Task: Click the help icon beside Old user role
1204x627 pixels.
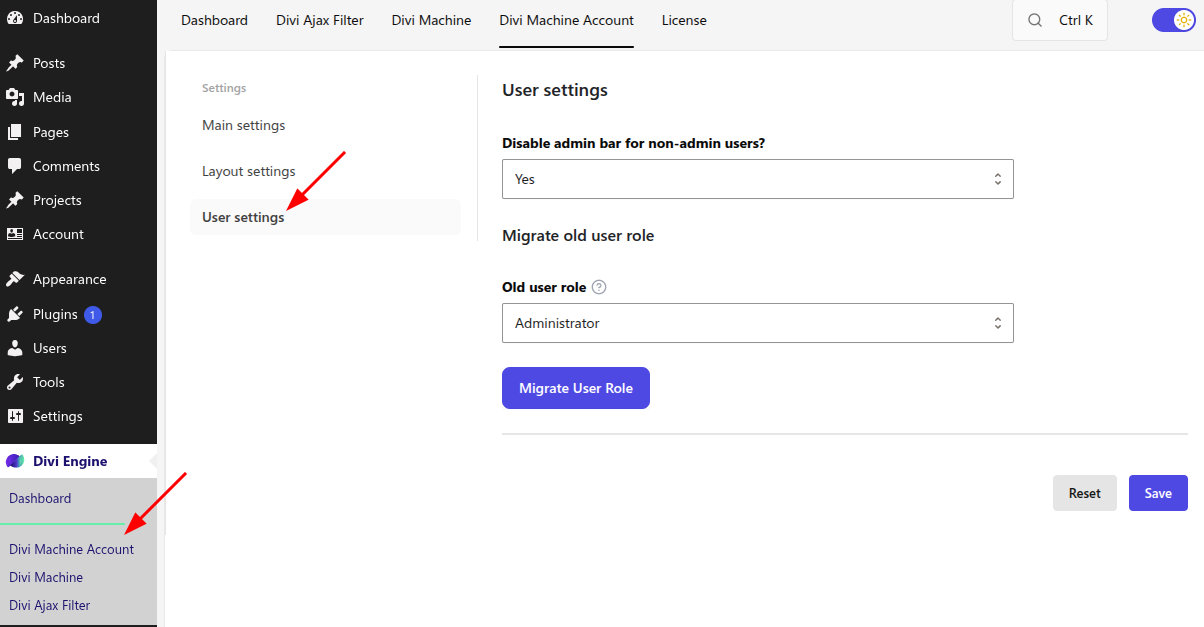Action: [x=599, y=287]
